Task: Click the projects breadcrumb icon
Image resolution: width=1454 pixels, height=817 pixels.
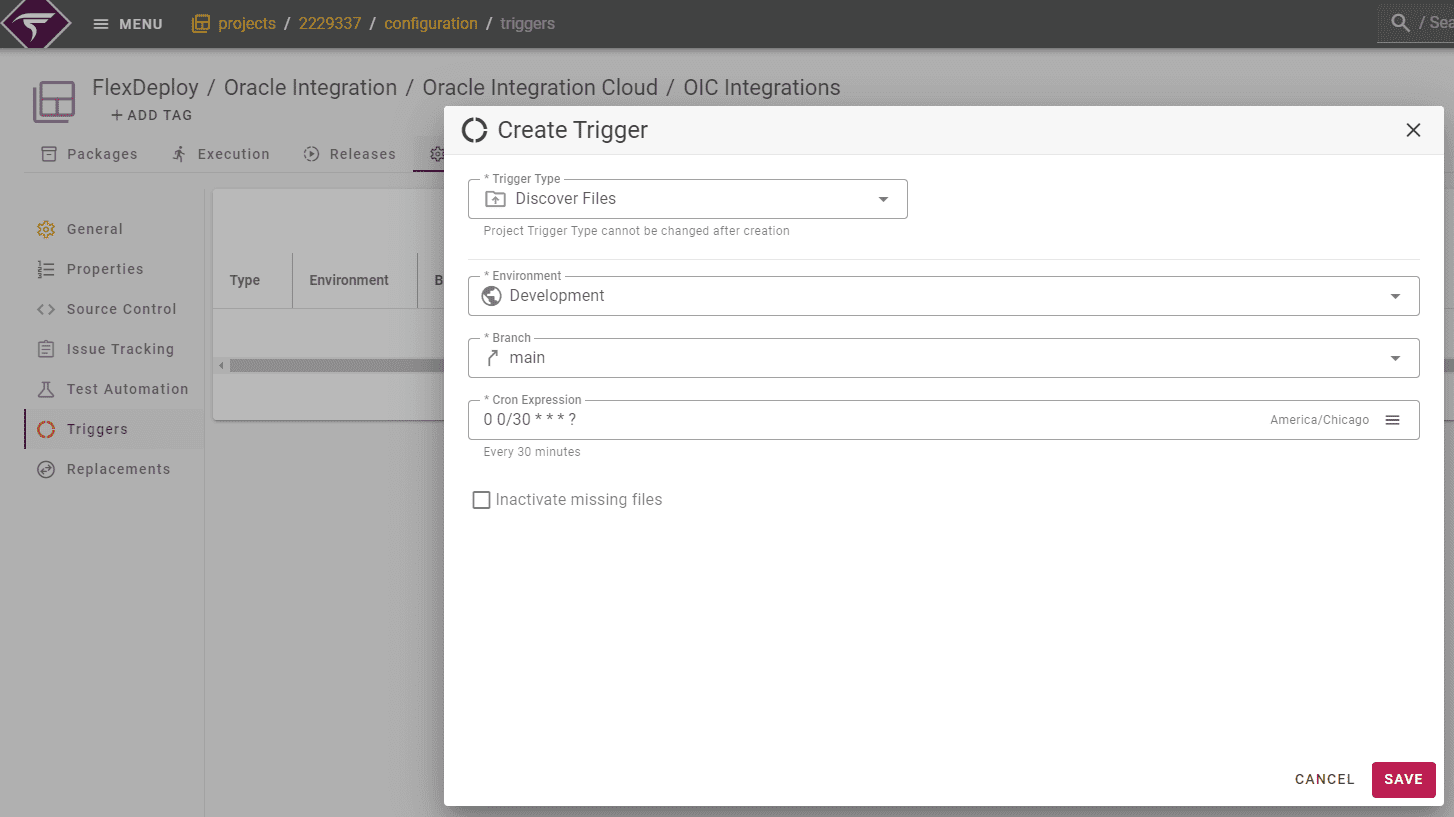Action: pyautogui.click(x=201, y=23)
